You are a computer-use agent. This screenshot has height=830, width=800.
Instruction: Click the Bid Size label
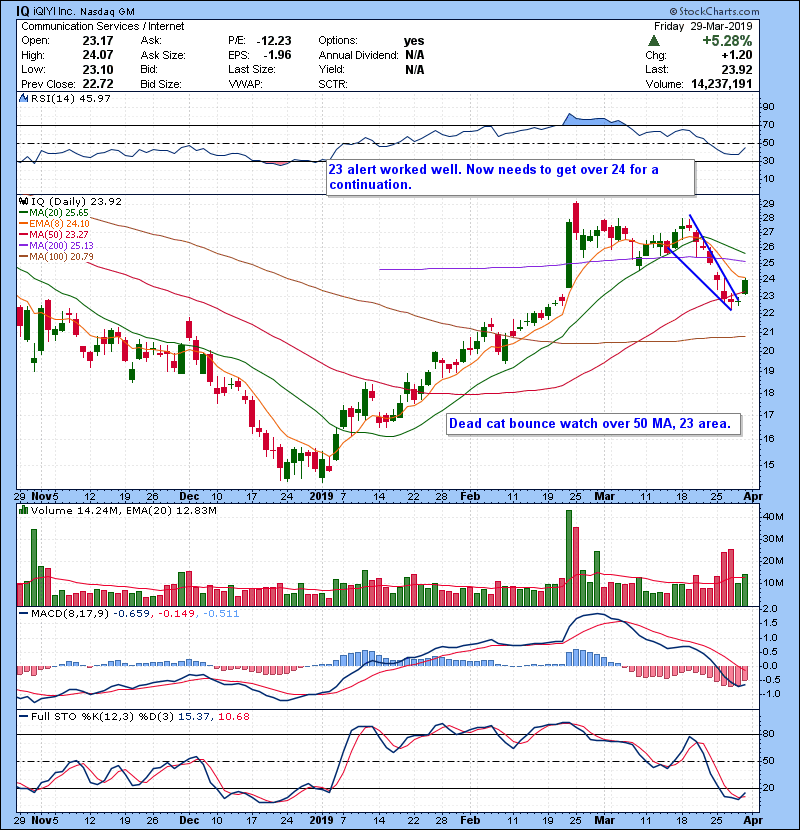(161, 84)
